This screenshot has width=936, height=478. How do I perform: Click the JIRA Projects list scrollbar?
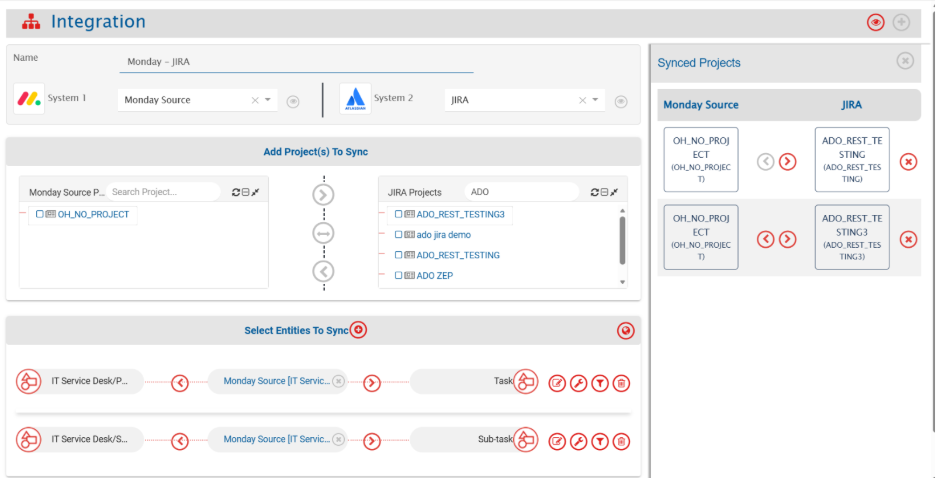coord(623,240)
